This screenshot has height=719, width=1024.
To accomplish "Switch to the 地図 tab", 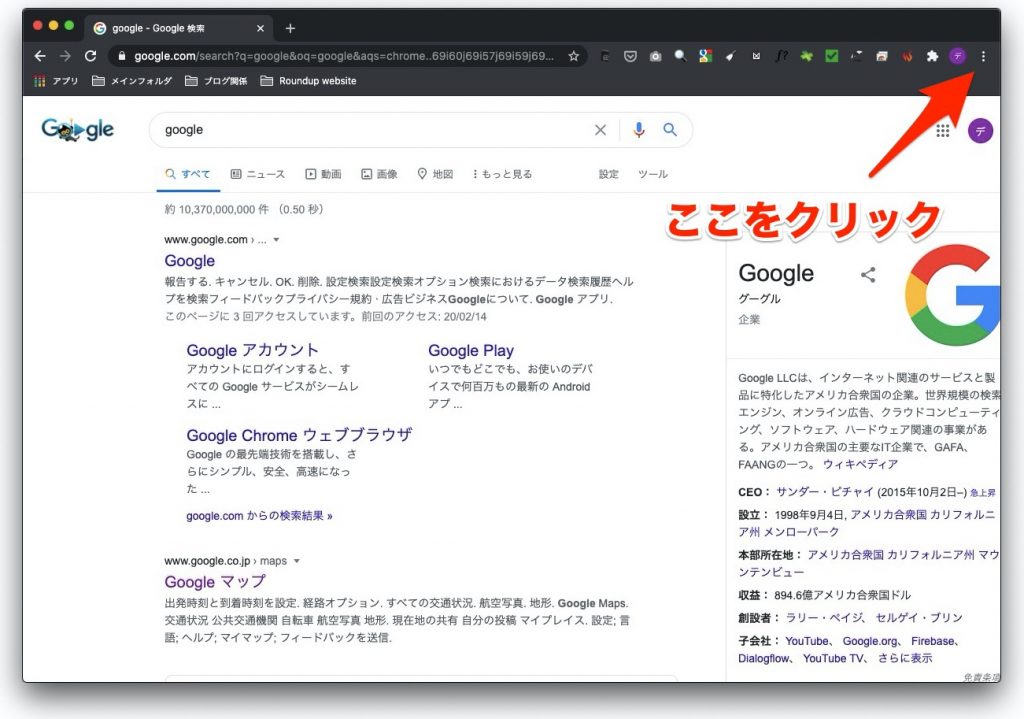I will click(x=435, y=174).
